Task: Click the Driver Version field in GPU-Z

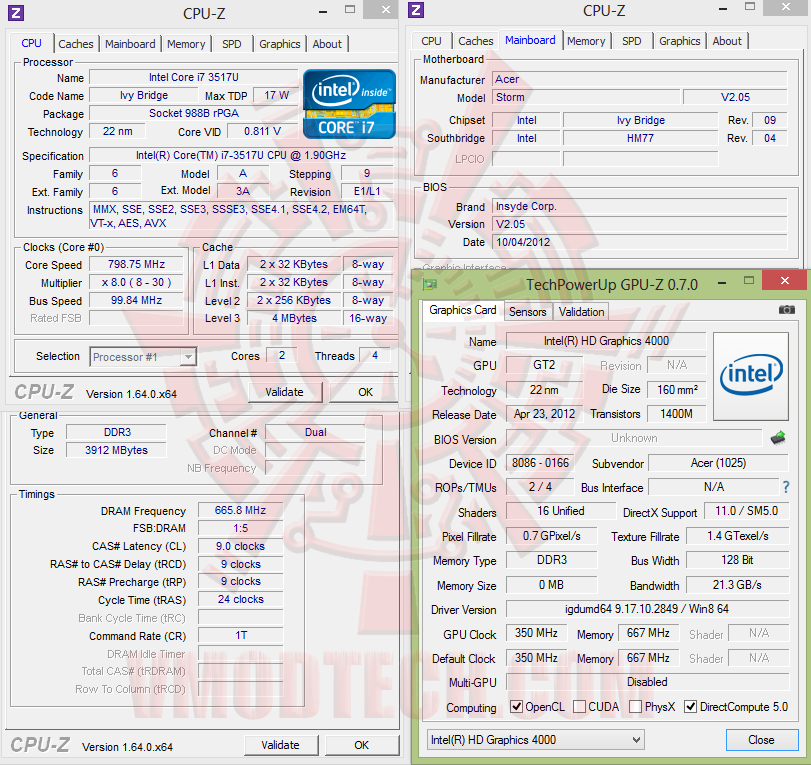Action: [648, 609]
